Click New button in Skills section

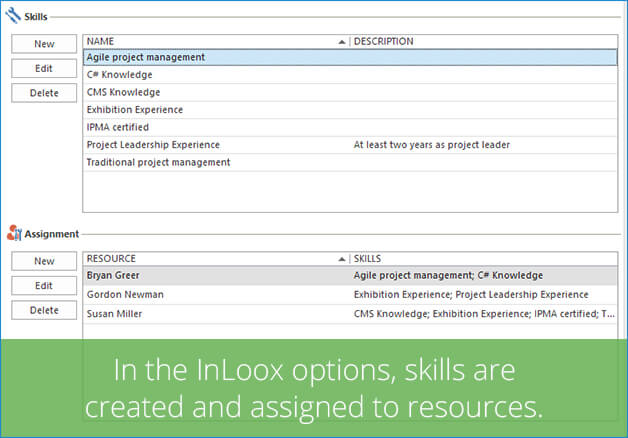(x=44, y=44)
